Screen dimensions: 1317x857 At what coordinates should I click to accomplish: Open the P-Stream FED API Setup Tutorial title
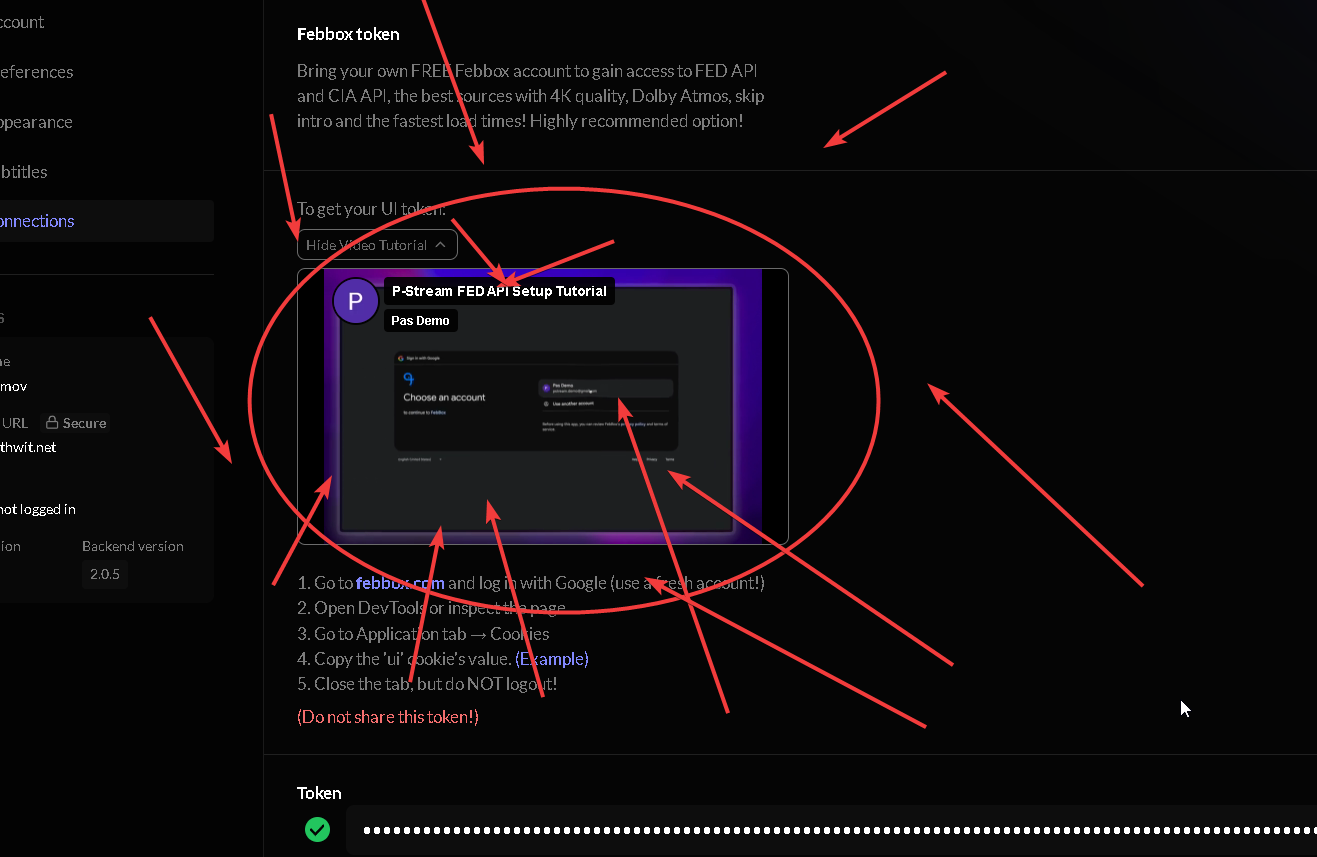pyautogui.click(x=499, y=291)
